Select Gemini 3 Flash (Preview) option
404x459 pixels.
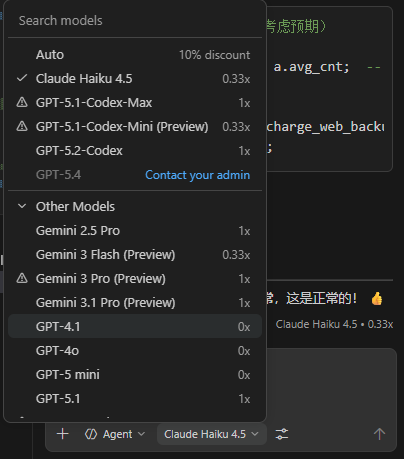coord(135,255)
